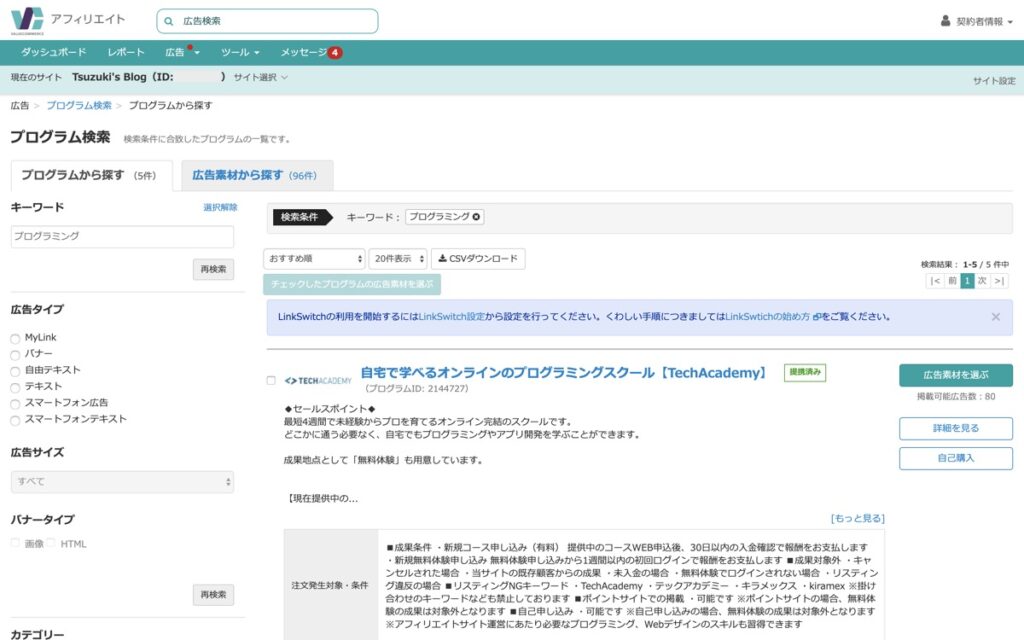Select the MyLink ad type
Image resolution: width=1024 pixels, height=640 pixels.
click(x=15, y=338)
